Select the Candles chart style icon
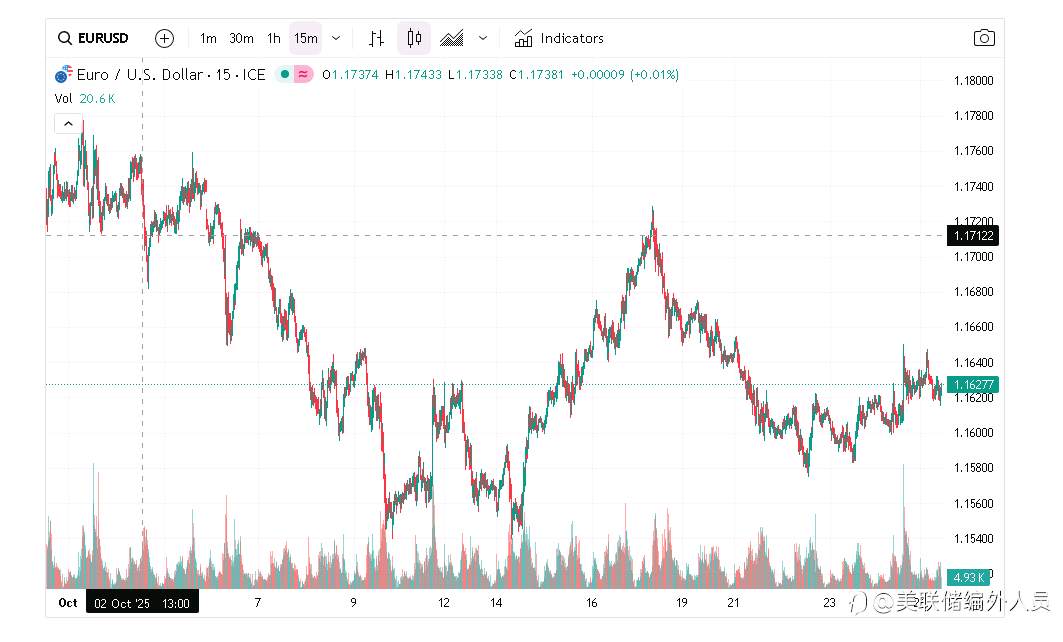Viewport: 1063px width, 642px height. point(414,38)
